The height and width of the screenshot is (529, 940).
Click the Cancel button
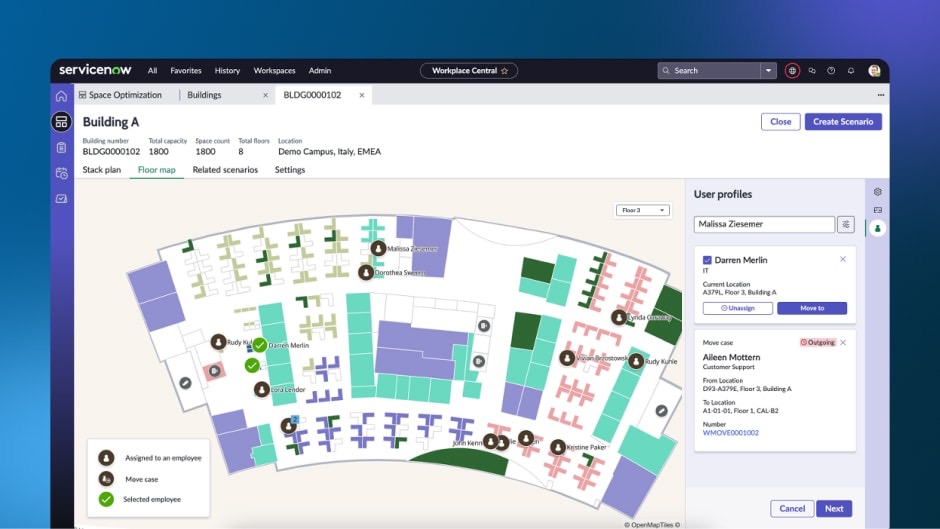click(x=792, y=509)
